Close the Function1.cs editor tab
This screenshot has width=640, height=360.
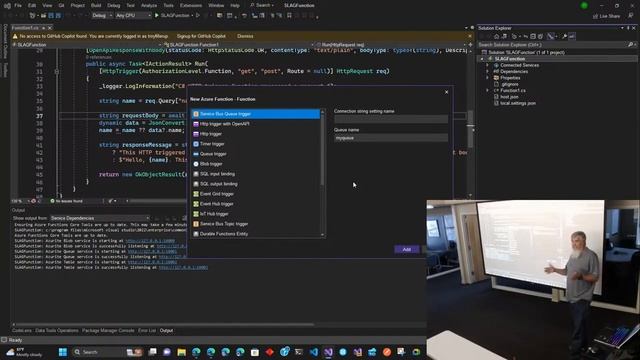coord(50,28)
